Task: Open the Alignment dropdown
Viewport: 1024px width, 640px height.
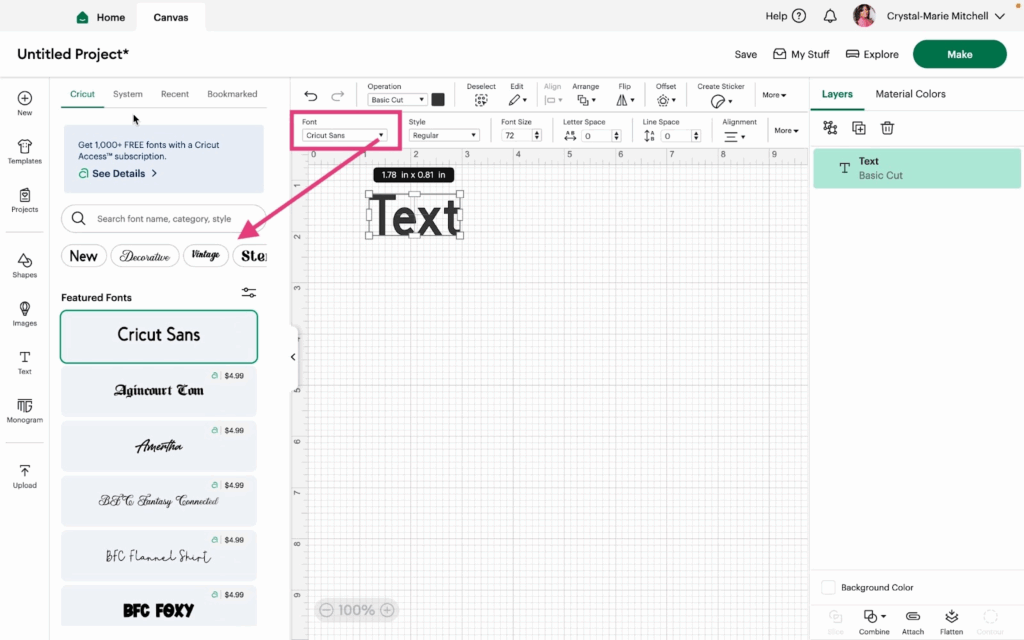Action: click(735, 136)
